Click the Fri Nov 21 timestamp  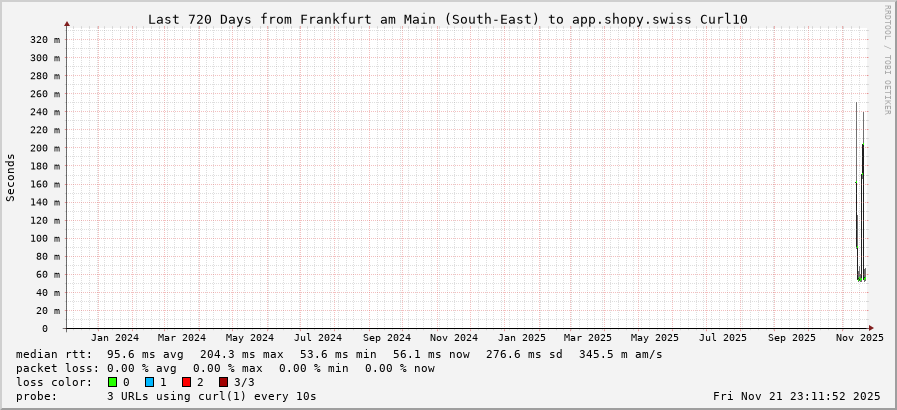click(x=796, y=396)
